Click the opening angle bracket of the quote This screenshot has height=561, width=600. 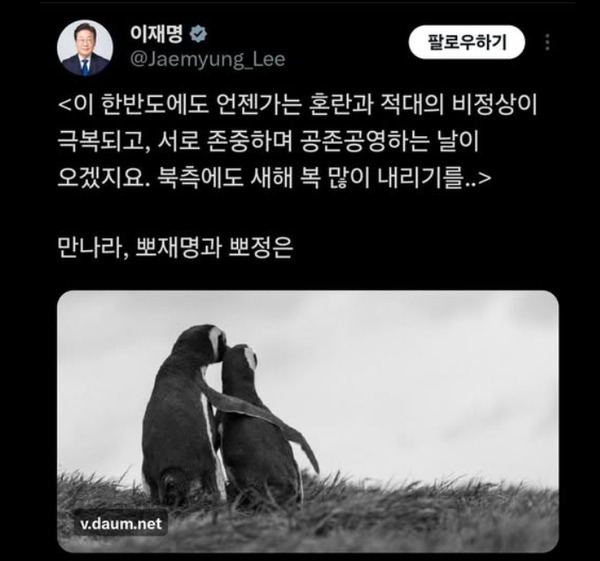click(63, 104)
